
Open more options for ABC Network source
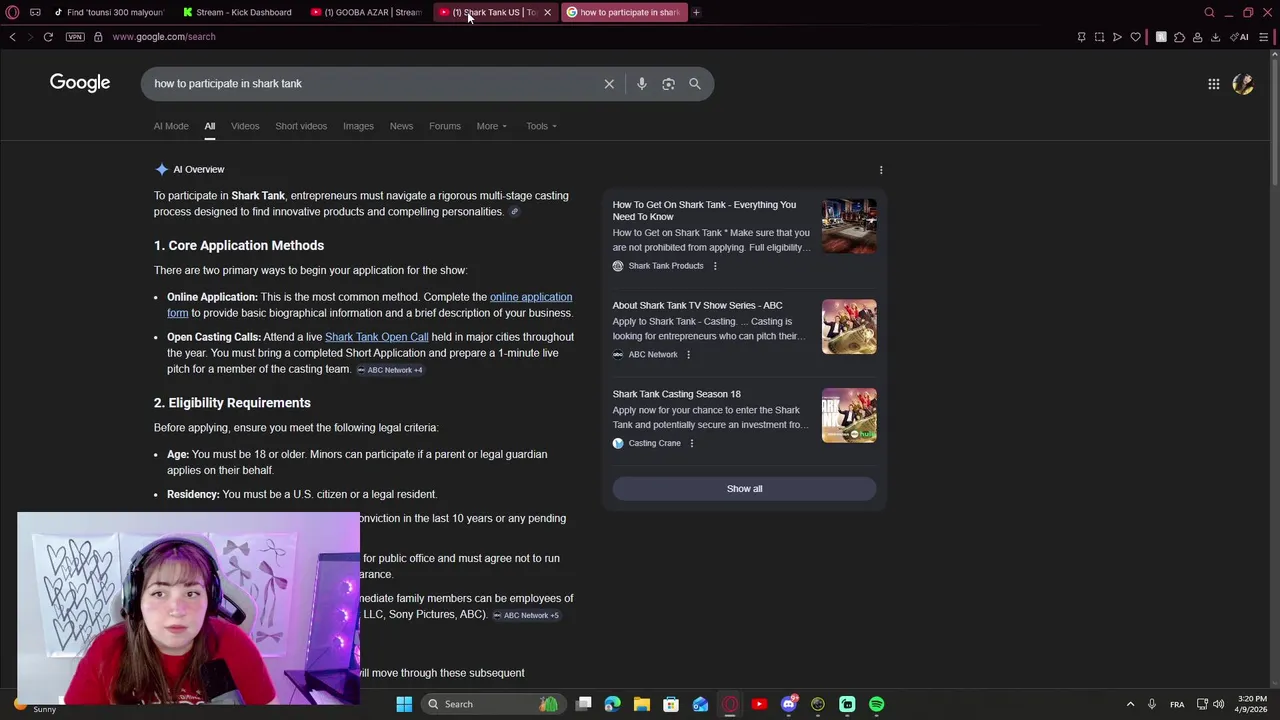click(688, 354)
